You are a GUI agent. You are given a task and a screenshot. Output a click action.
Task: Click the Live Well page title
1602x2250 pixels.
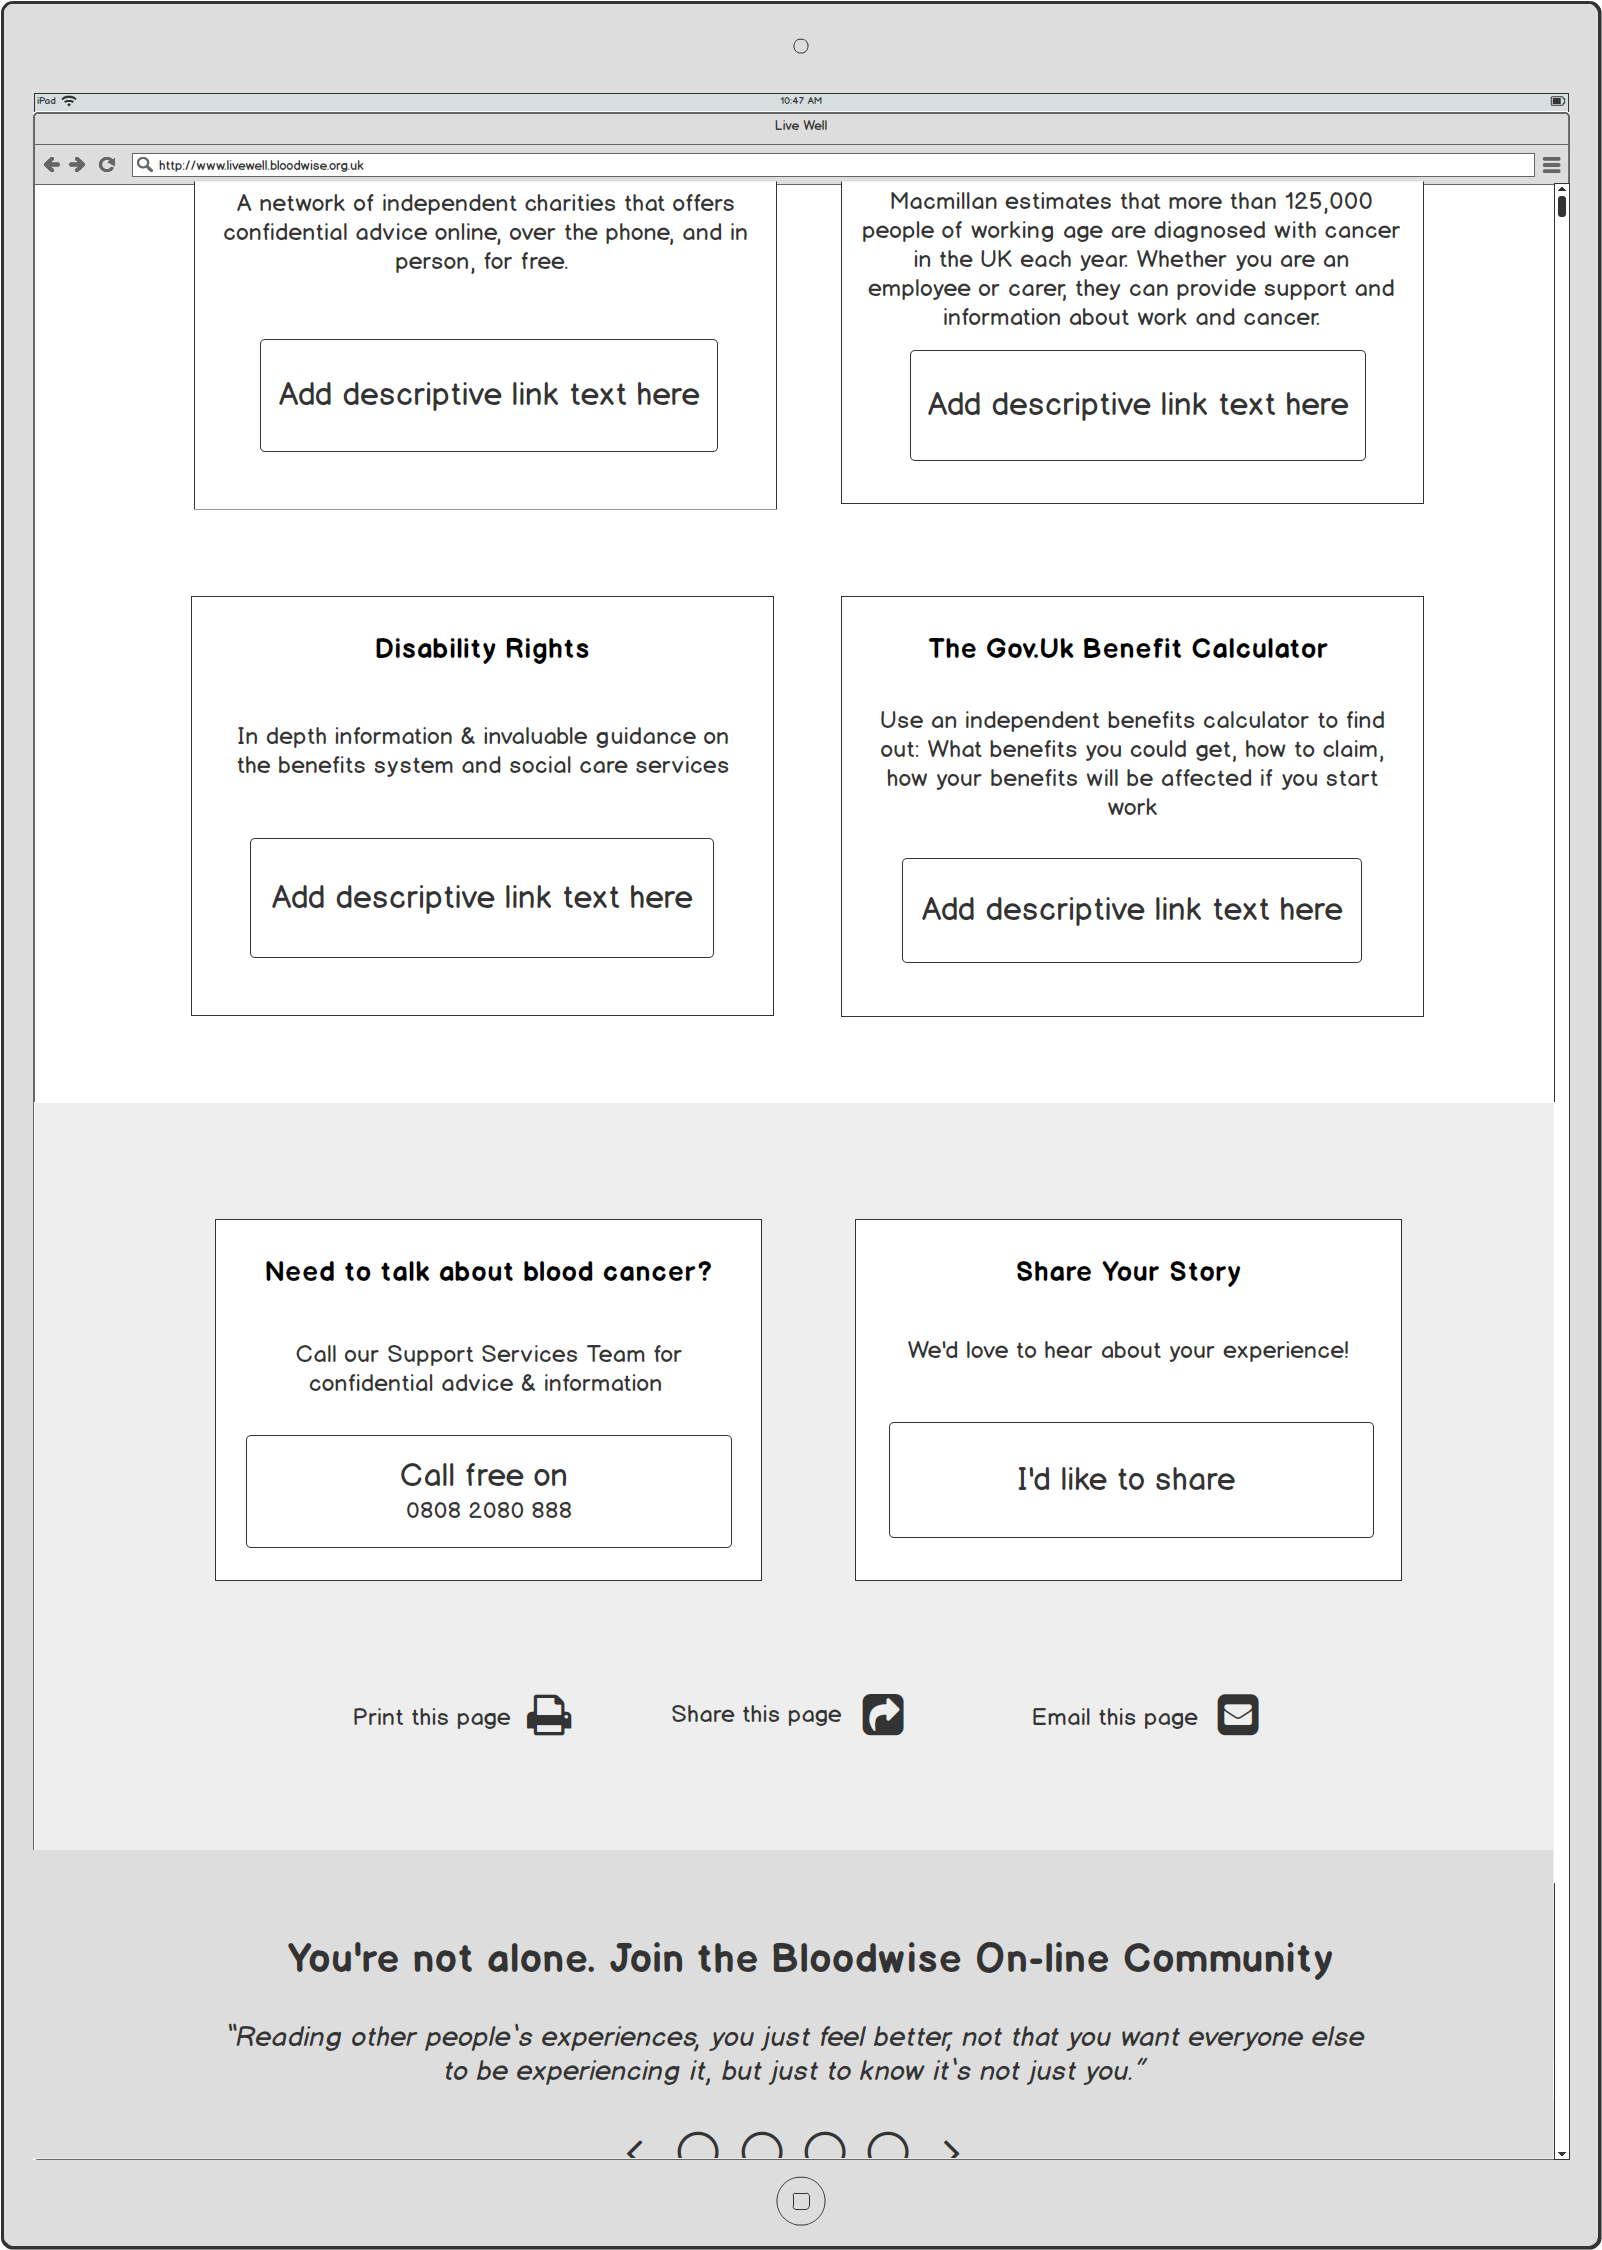(801, 125)
